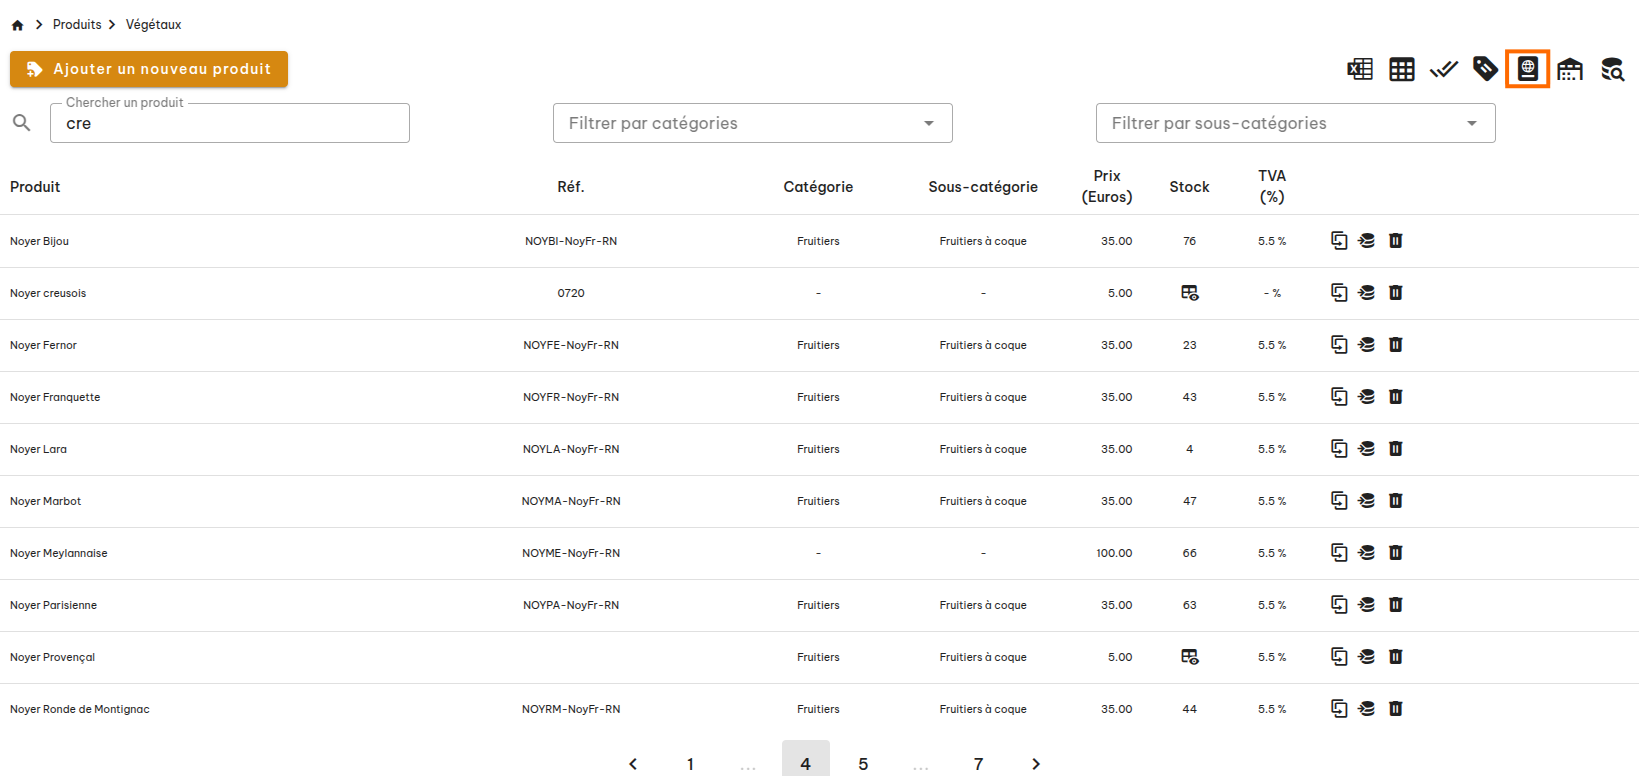Image resolution: width=1639 pixels, height=776 pixels.
Task: Click stock database icon for Noyer Lara
Action: [1367, 449]
